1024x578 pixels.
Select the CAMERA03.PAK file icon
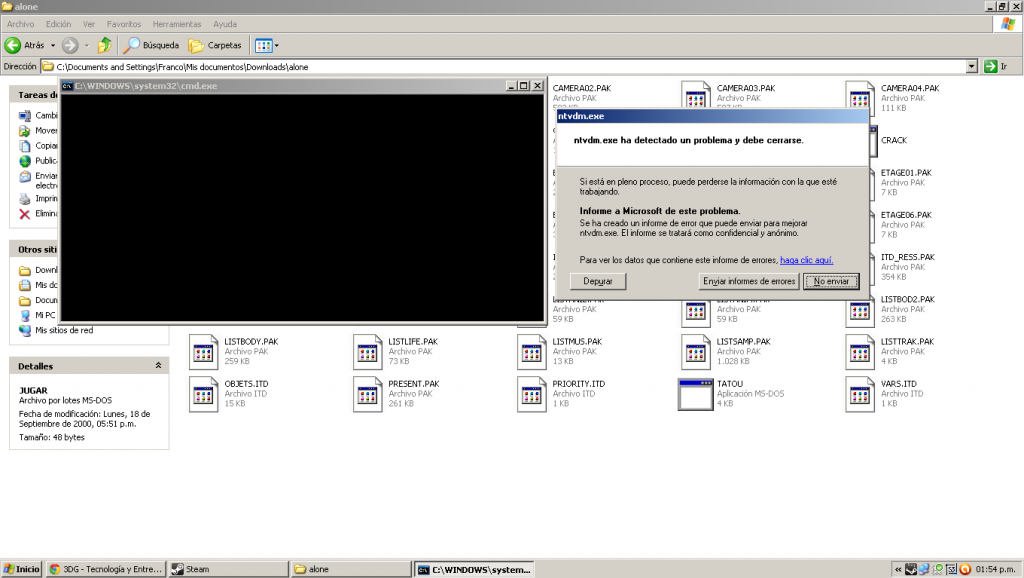point(696,95)
